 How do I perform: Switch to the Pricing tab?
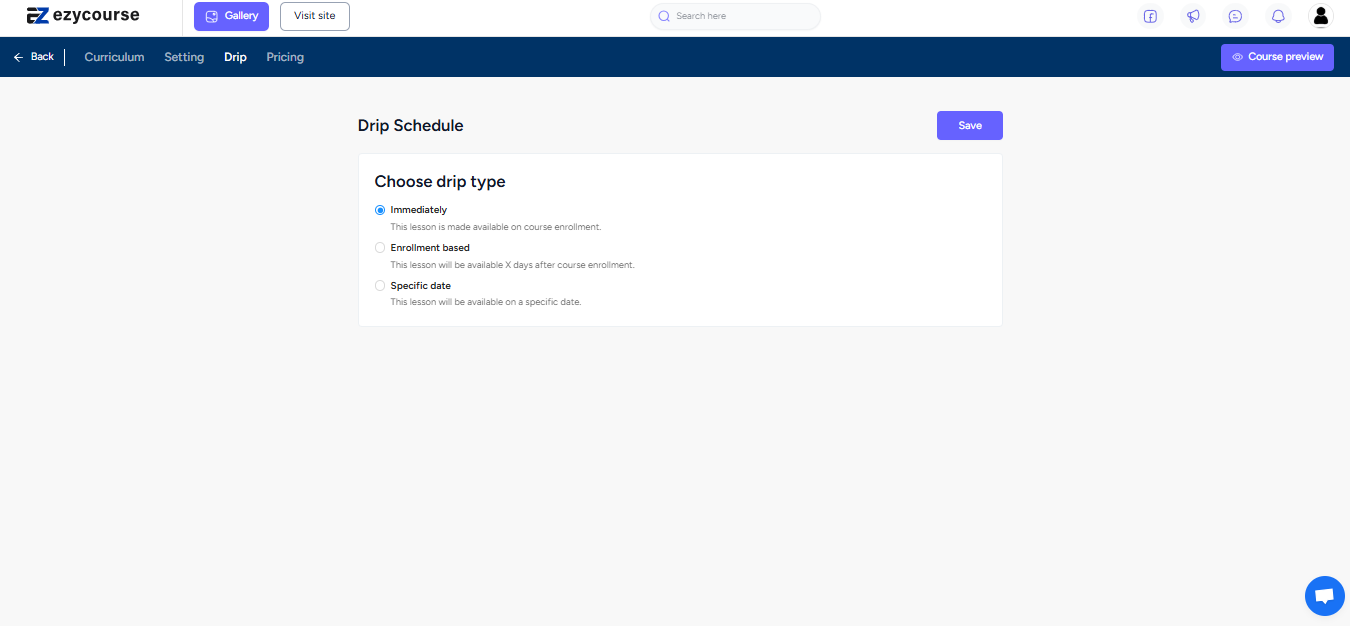coord(285,57)
